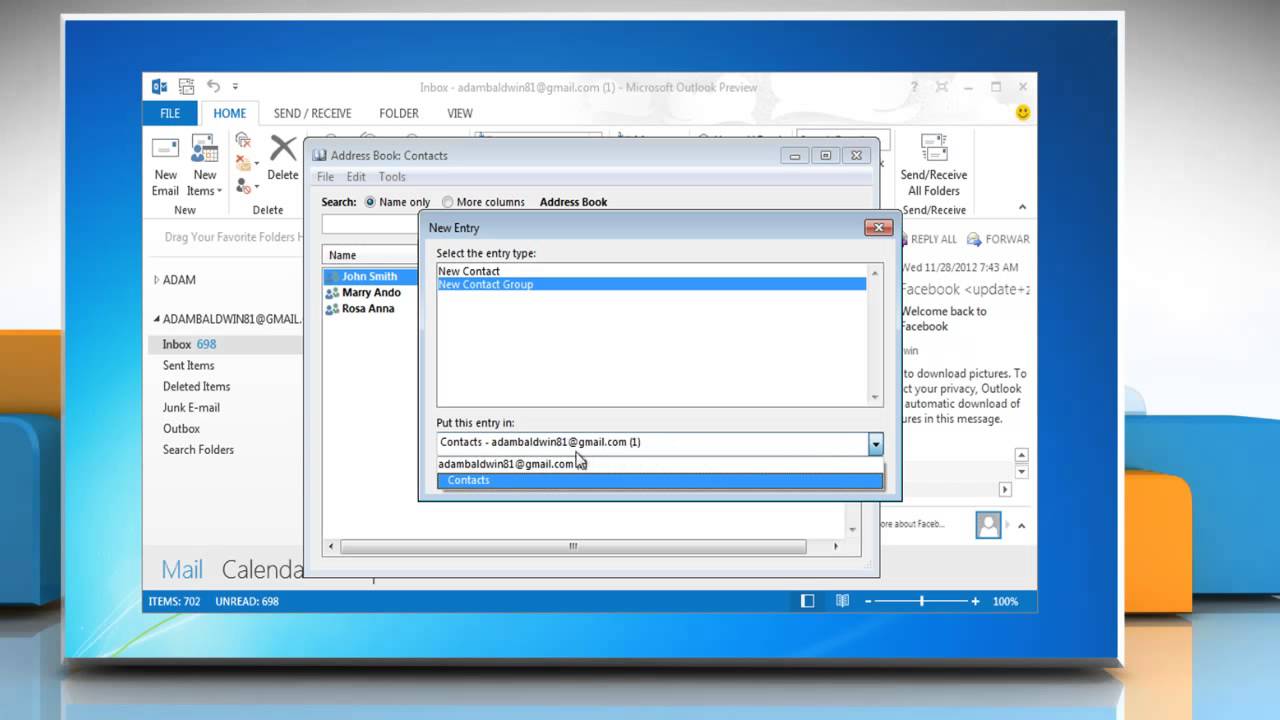Expand the ADAM folder tree
Screen dimensions: 1280x720
156,280
